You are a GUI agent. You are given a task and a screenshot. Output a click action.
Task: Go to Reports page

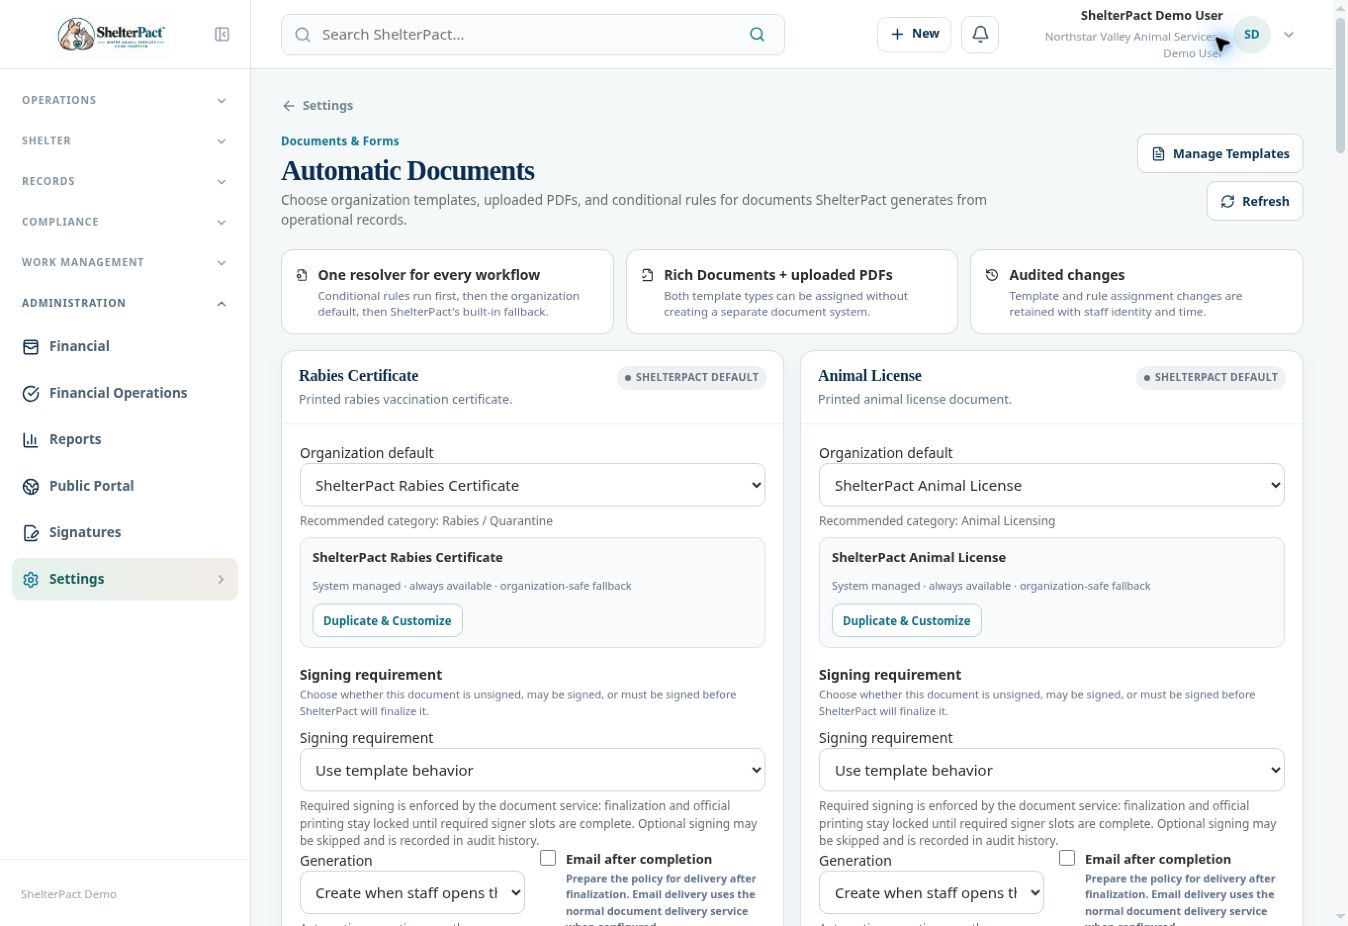[x=125, y=439]
